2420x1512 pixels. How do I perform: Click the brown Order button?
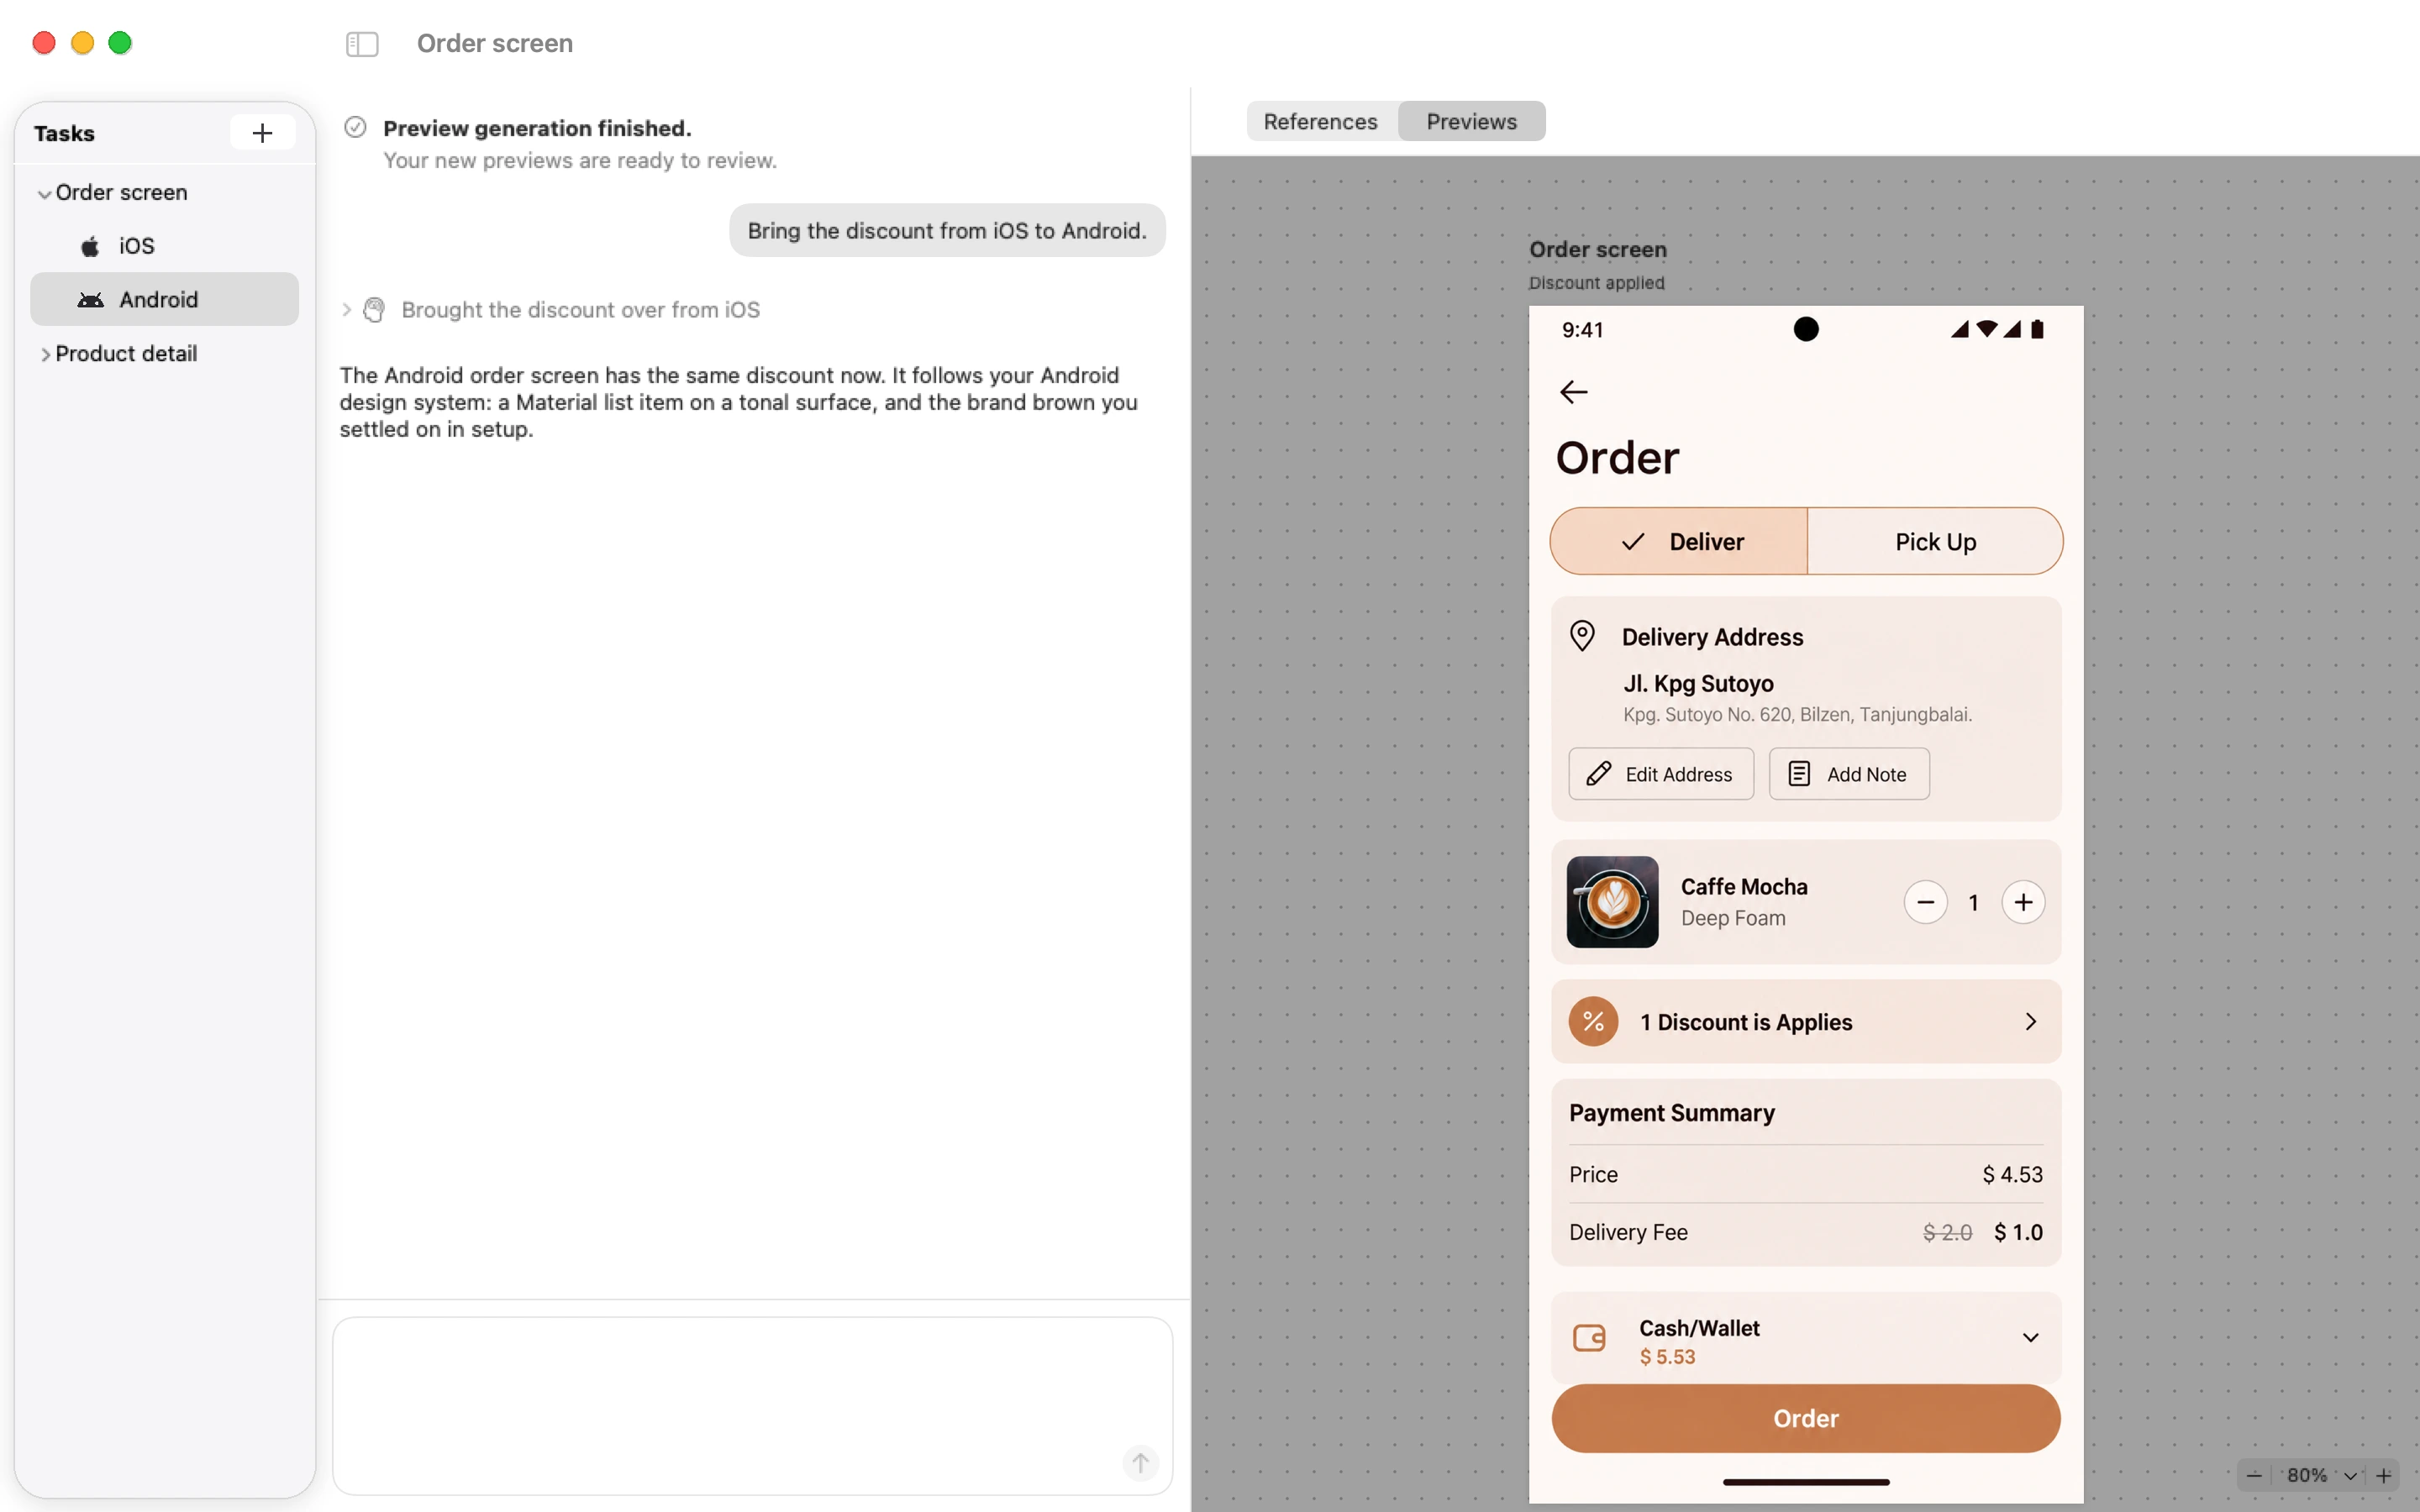point(1806,1418)
